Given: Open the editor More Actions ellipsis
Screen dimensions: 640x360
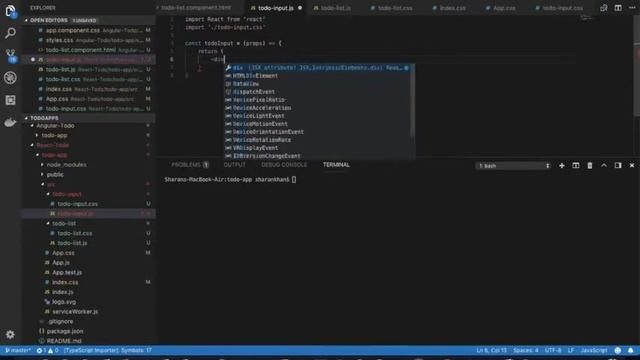Looking at the screenshot, I should (x=632, y=8).
